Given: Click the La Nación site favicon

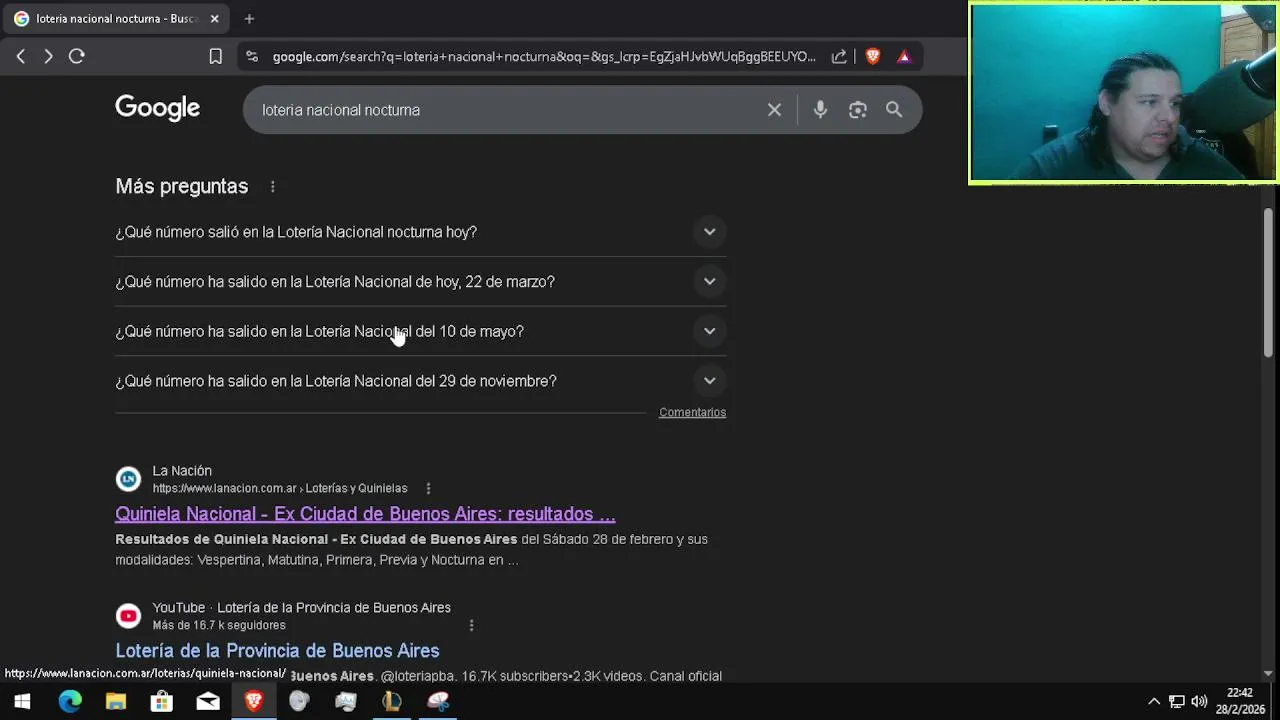Looking at the screenshot, I should 128,479.
